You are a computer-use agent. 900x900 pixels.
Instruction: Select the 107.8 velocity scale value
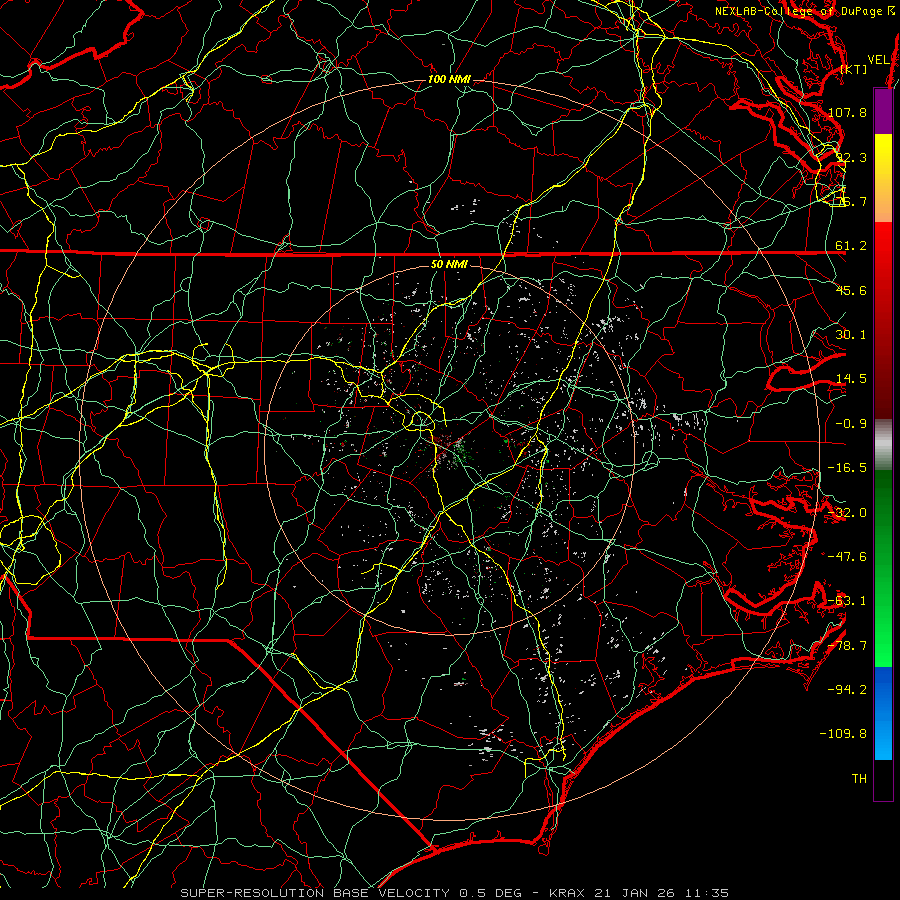click(847, 112)
